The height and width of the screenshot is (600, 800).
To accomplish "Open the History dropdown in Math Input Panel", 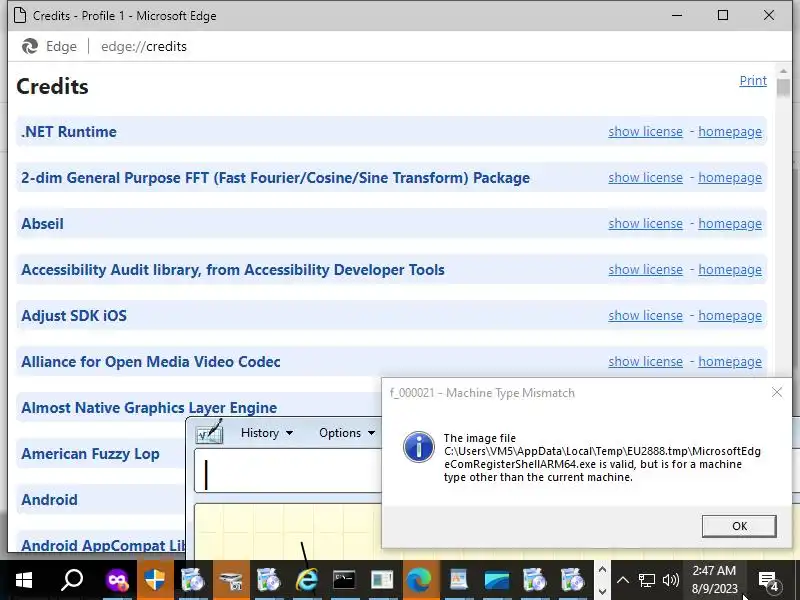I will (x=267, y=433).
